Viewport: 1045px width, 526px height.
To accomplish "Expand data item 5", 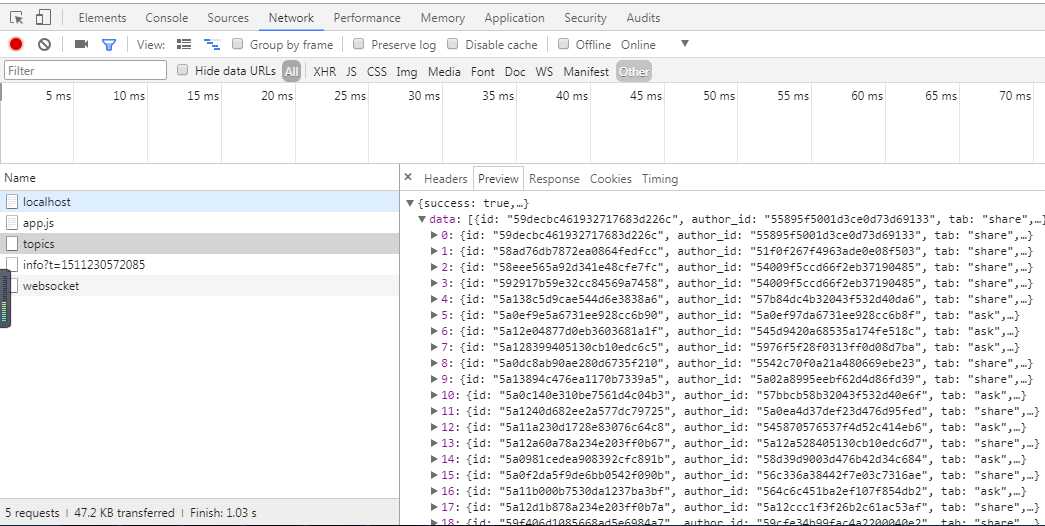I will tap(435, 315).
